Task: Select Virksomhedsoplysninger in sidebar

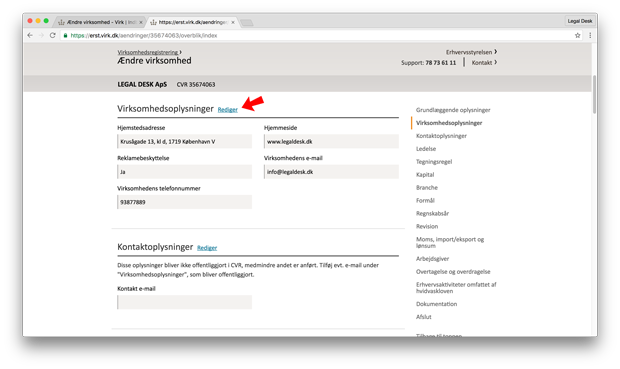Action: 449,123
